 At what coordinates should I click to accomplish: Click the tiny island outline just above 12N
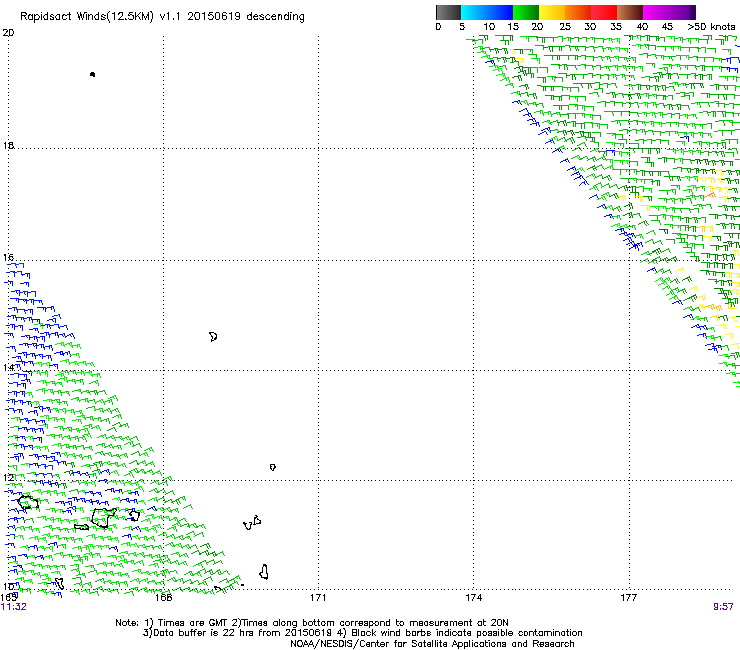(273, 467)
